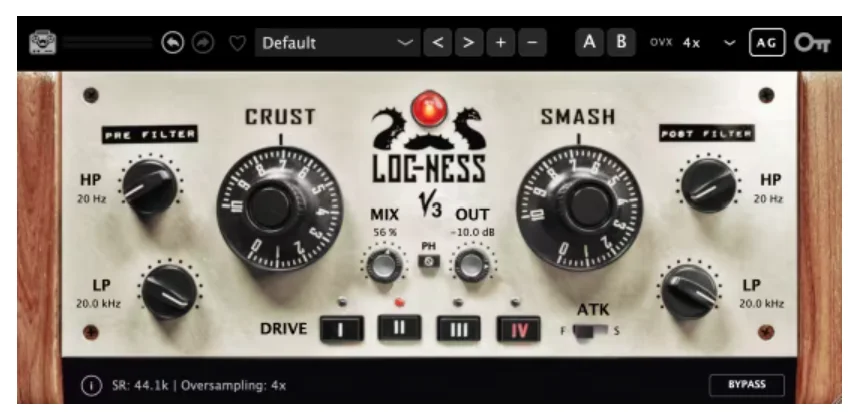Switch to the B state
The image size is (860, 412).
pyautogui.click(x=621, y=43)
